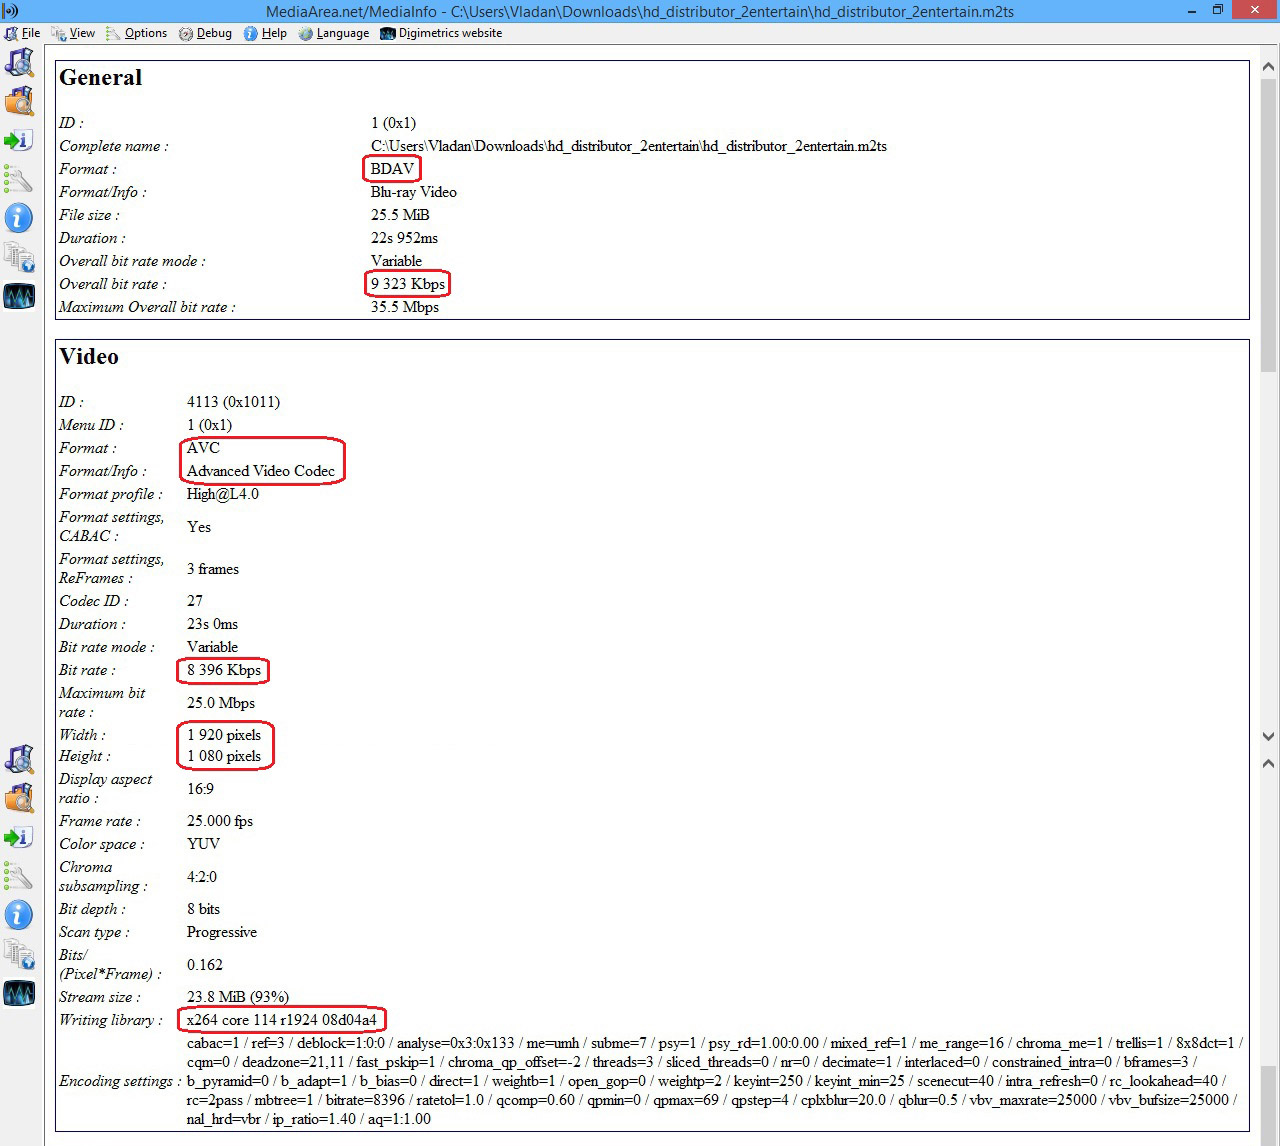This screenshot has height=1146, width=1280.
Task: Click the lower sidebar's wrench Preferences icon
Action: 18,876
